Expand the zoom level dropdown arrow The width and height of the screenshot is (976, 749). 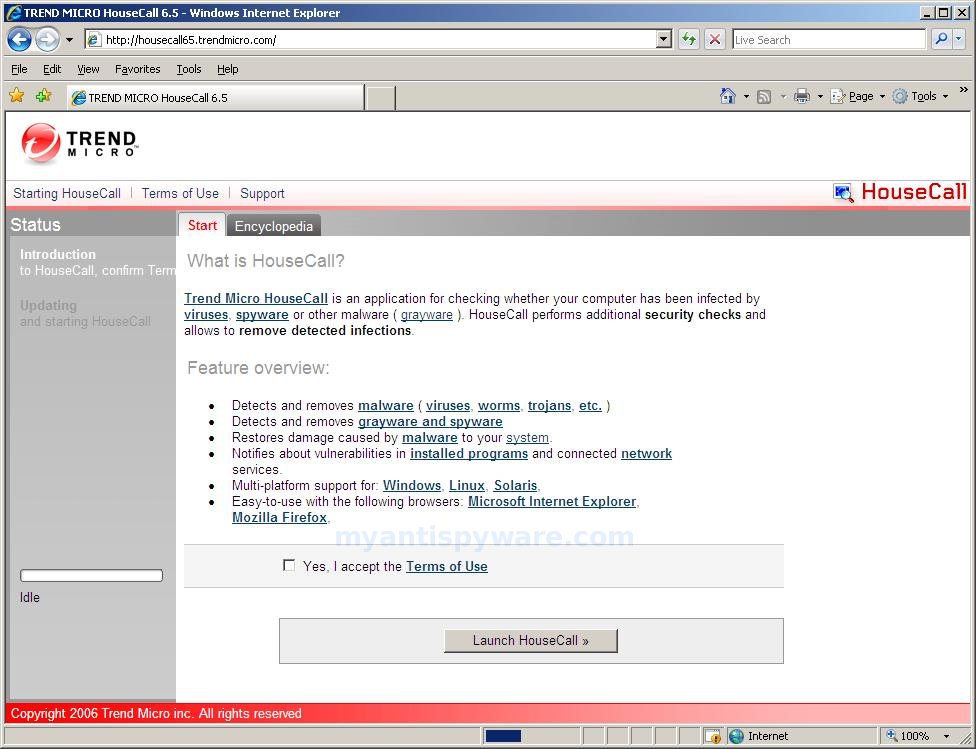tap(946, 737)
